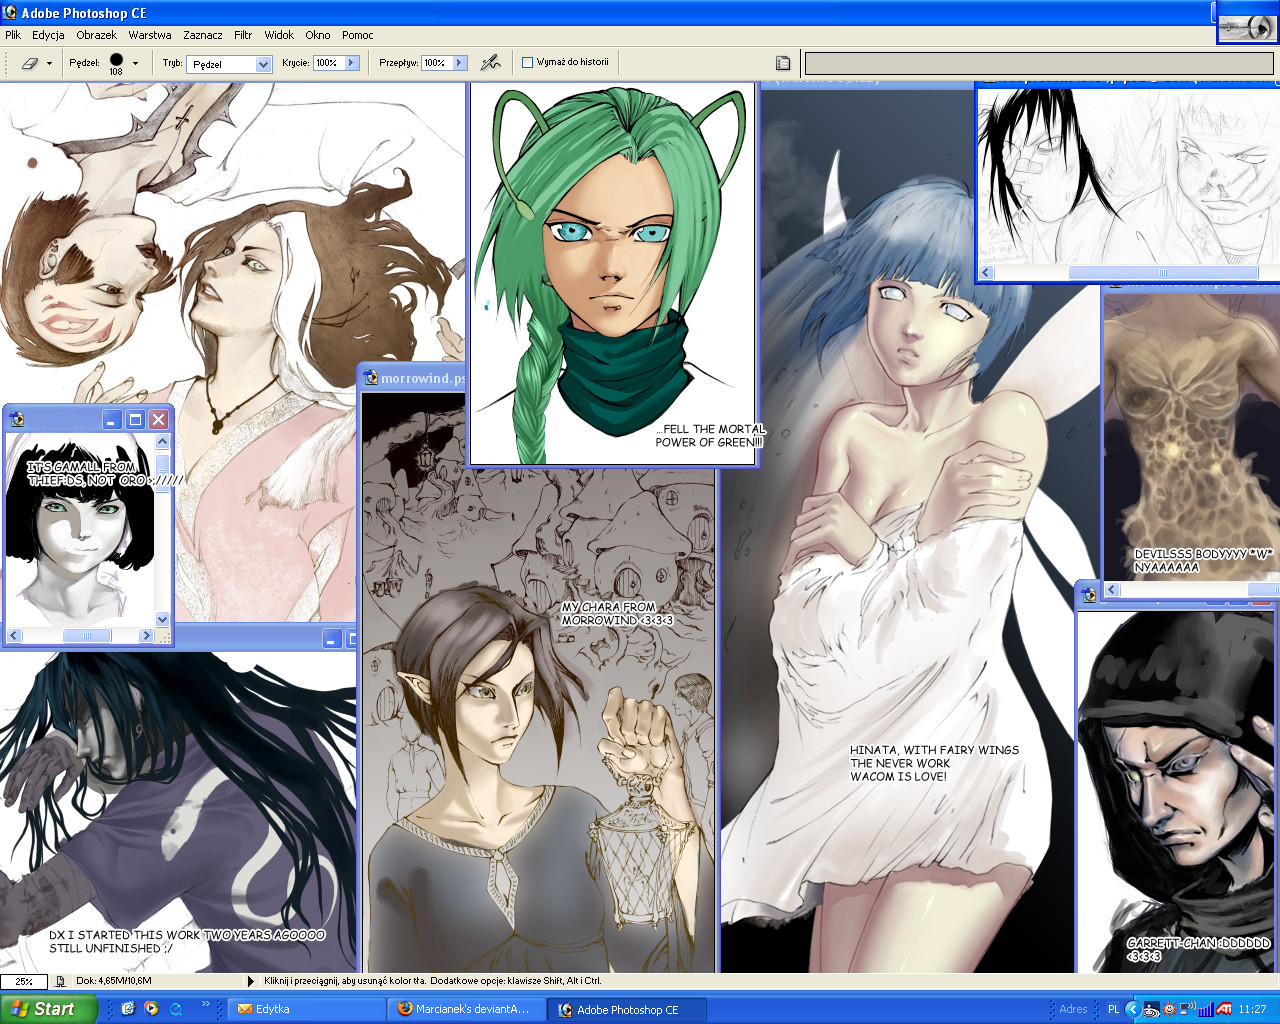
Task: Open the Filtr menu
Action: (x=243, y=35)
